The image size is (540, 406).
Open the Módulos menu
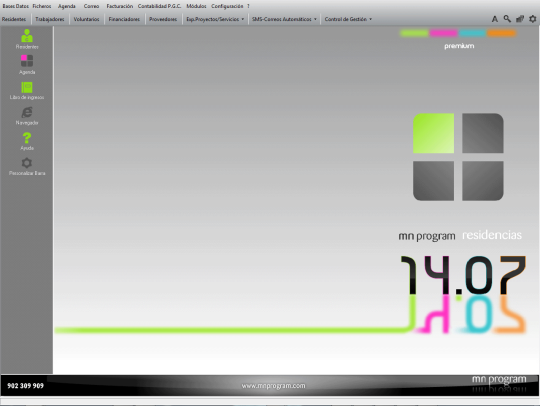[x=196, y=6]
